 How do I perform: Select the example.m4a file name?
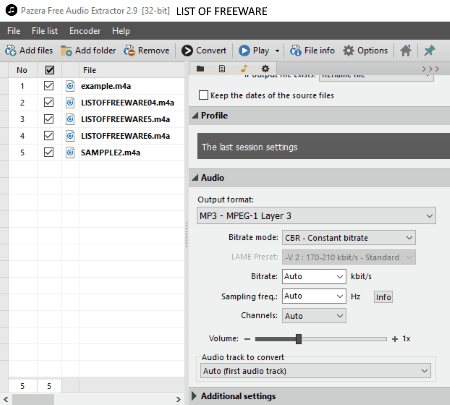(x=106, y=86)
